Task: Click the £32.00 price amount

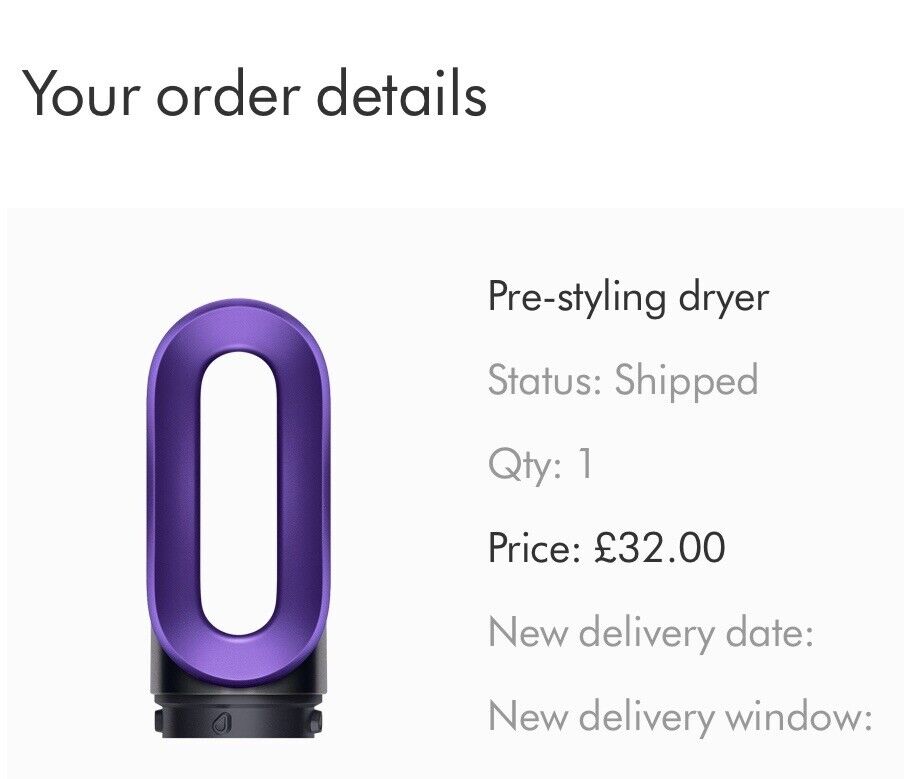Action: pyautogui.click(x=660, y=547)
